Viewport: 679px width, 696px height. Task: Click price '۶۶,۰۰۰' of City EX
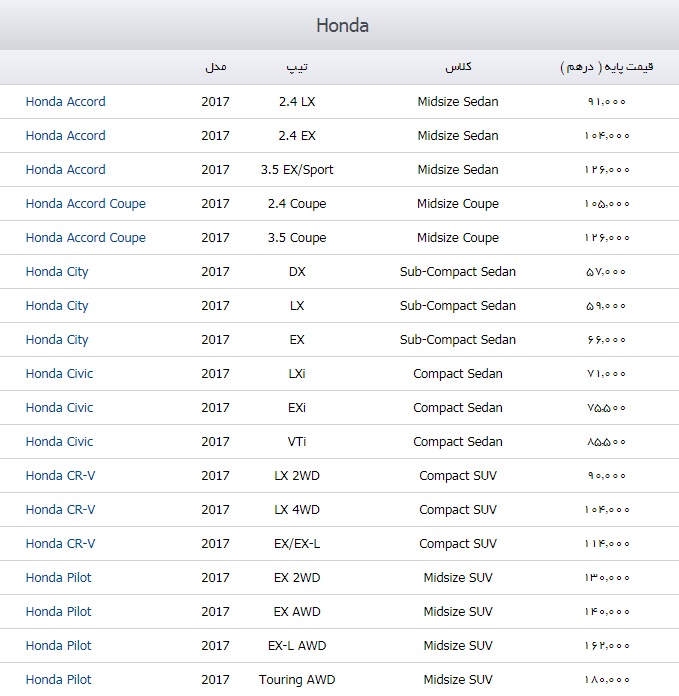click(x=606, y=340)
